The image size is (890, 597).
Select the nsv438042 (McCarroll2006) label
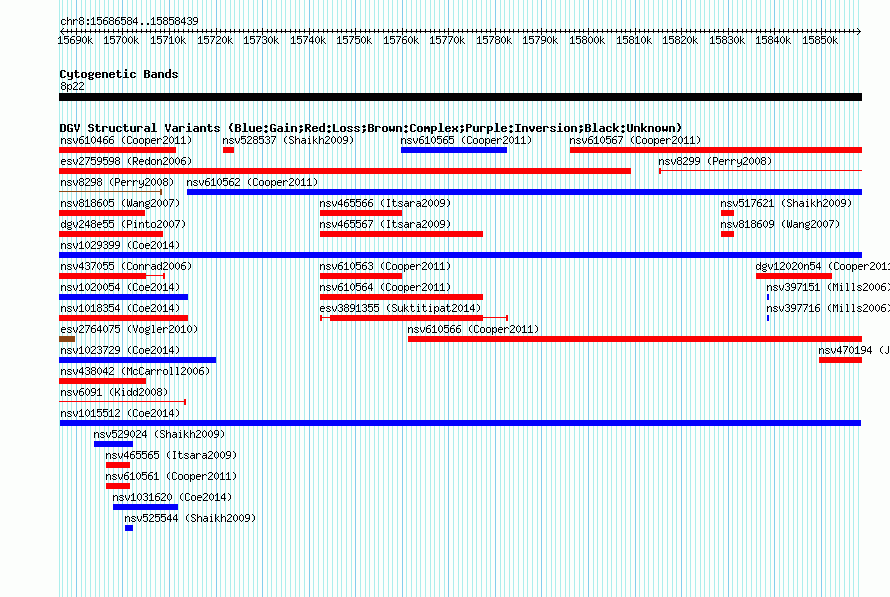coord(135,371)
